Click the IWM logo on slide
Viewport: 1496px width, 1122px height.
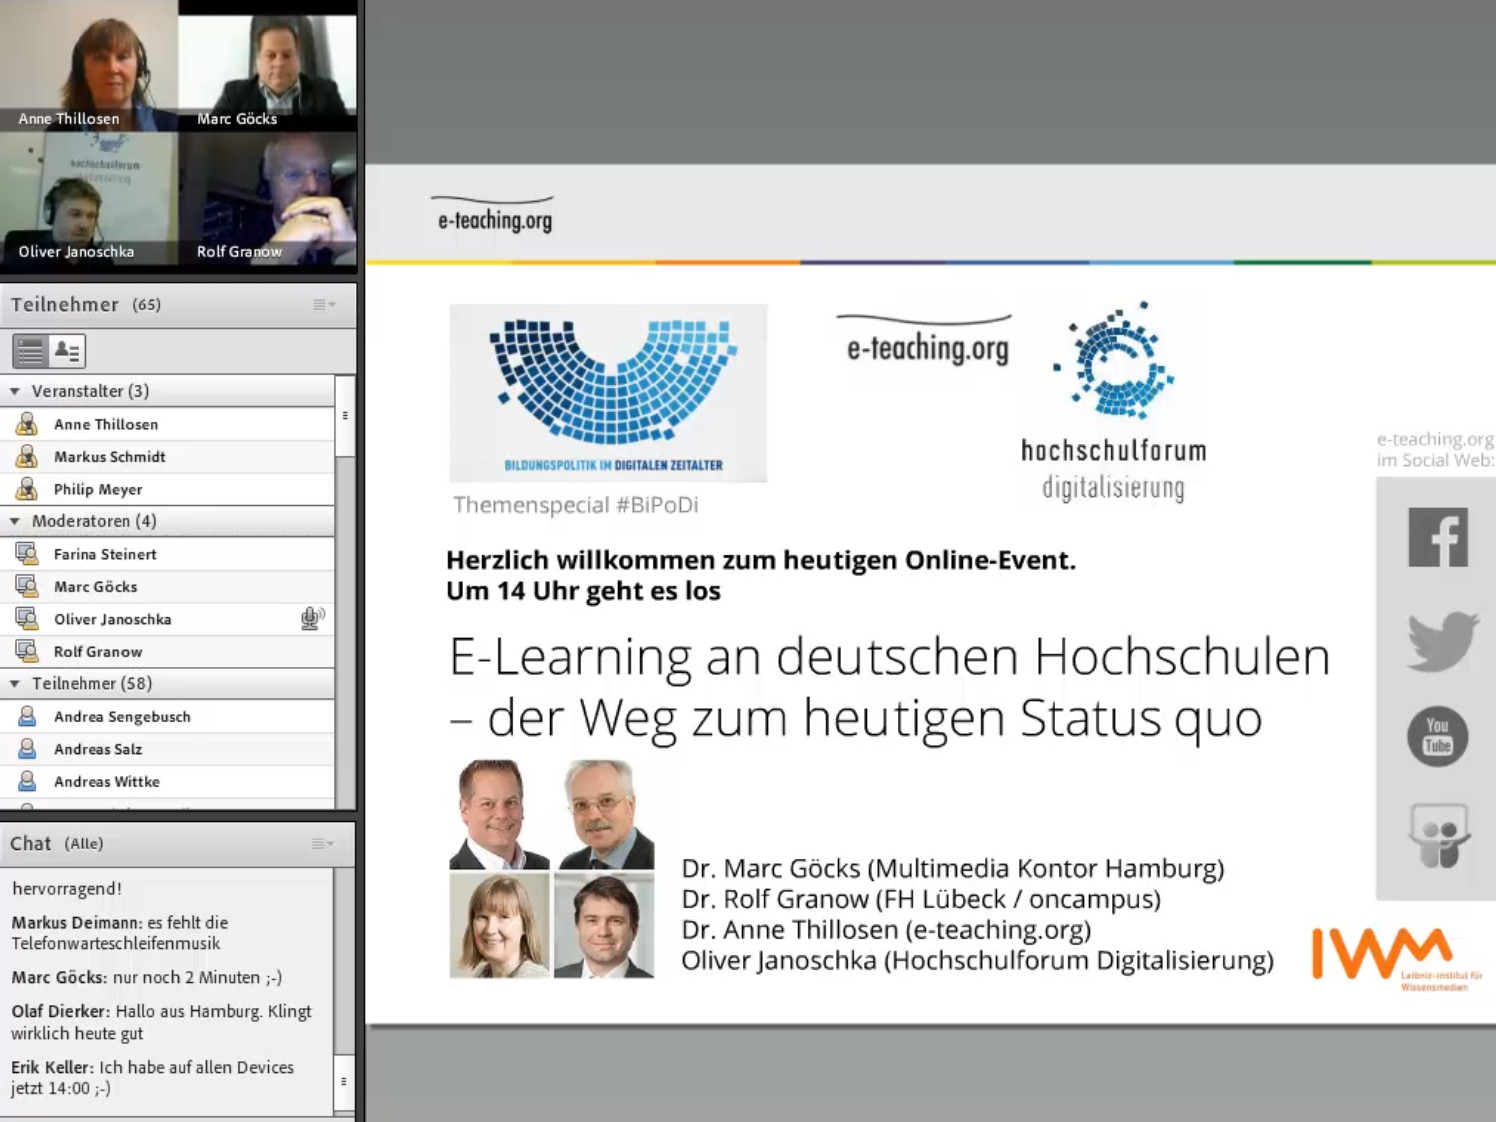[x=1397, y=957]
